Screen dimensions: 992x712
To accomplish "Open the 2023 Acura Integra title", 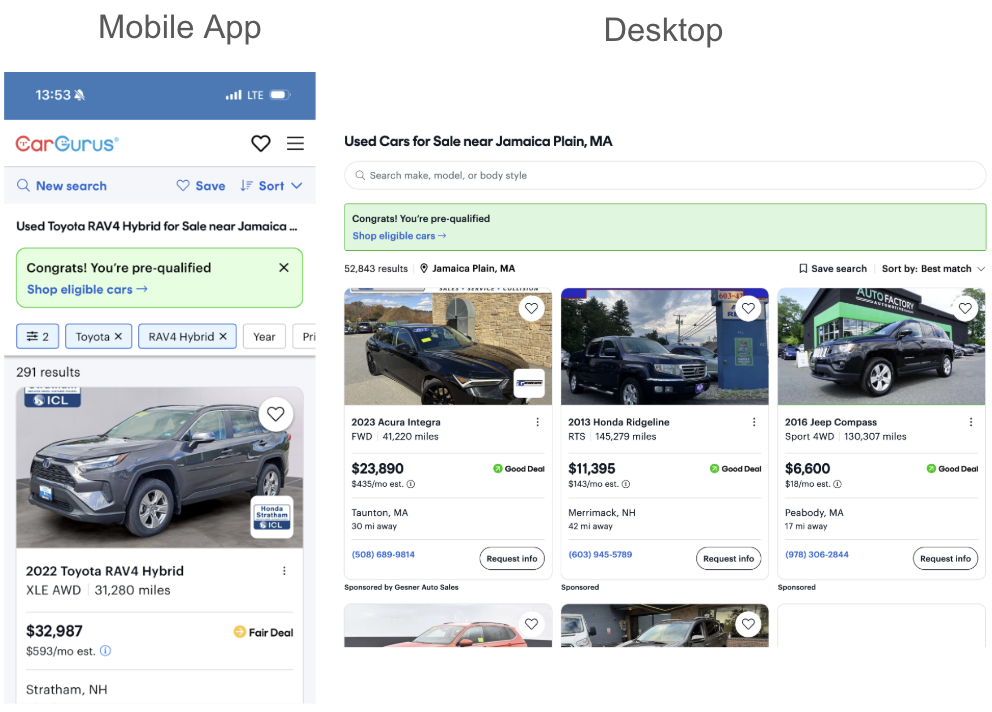I will pyautogui.click(x=396, y=422).
